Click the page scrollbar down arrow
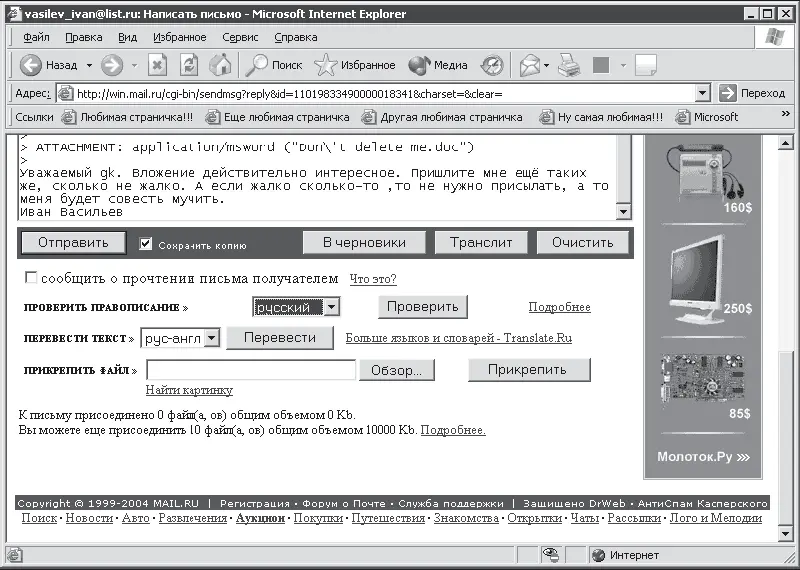800x570 pixels. point(786,534)
